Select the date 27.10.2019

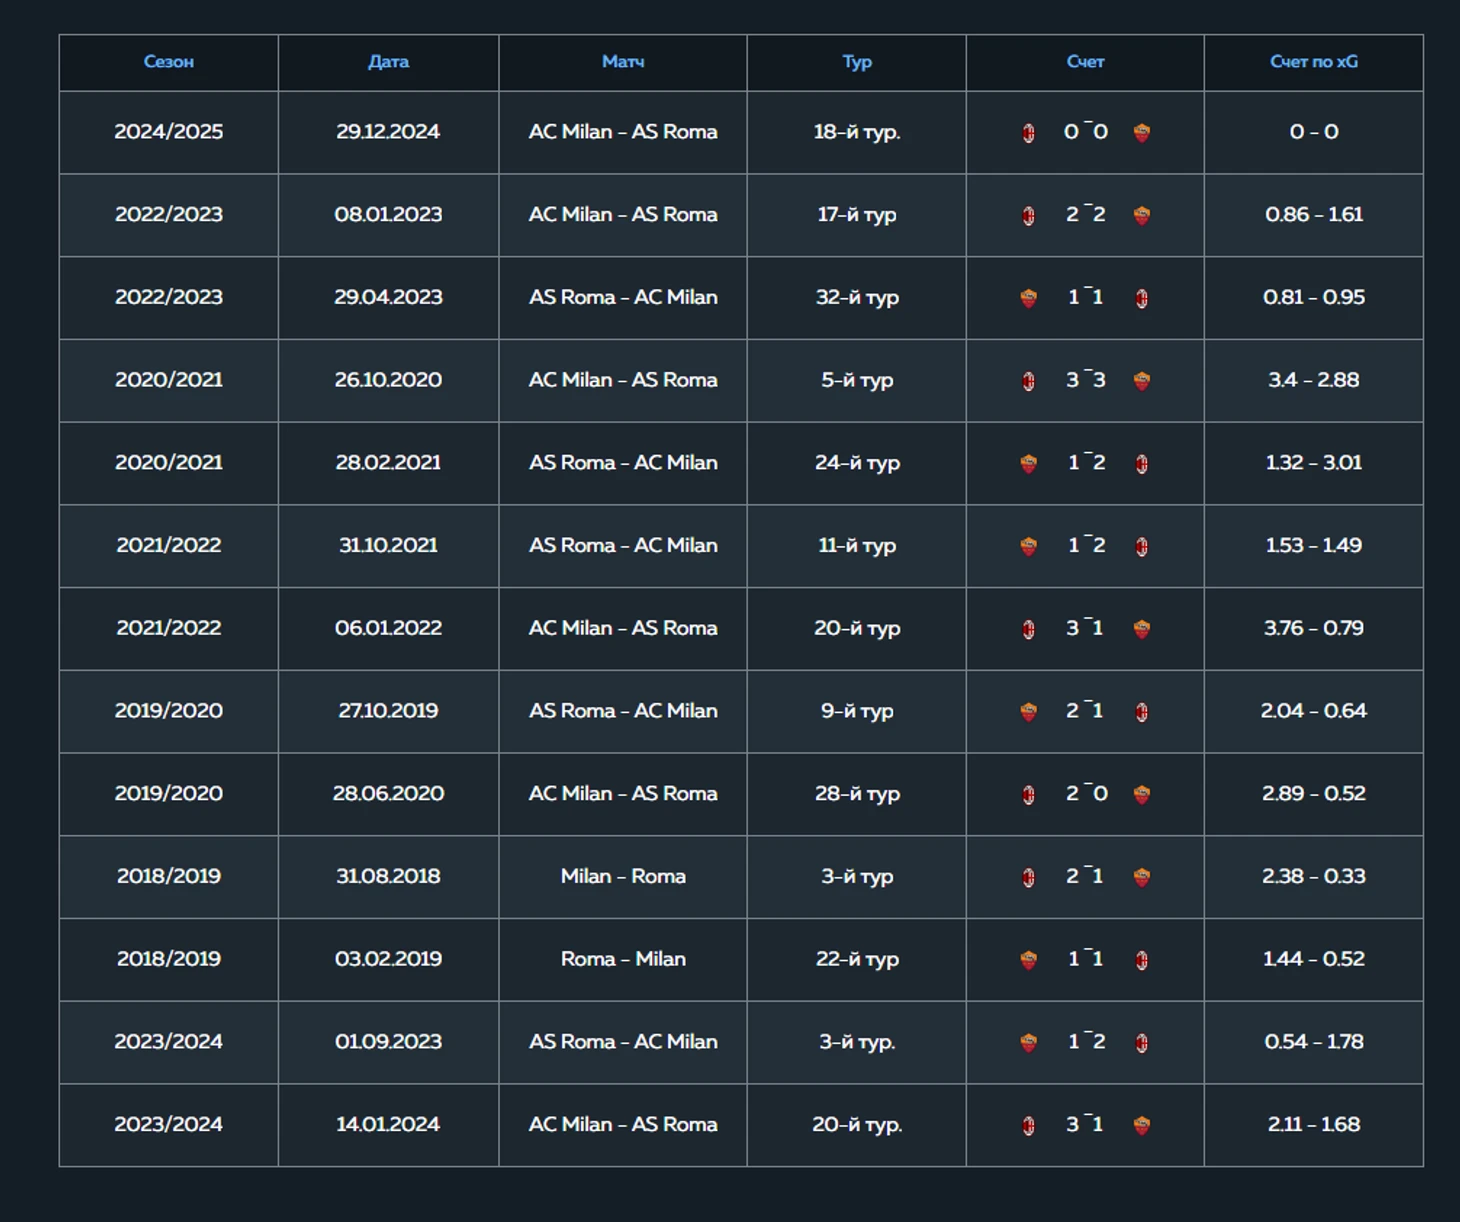pos(388,711)
